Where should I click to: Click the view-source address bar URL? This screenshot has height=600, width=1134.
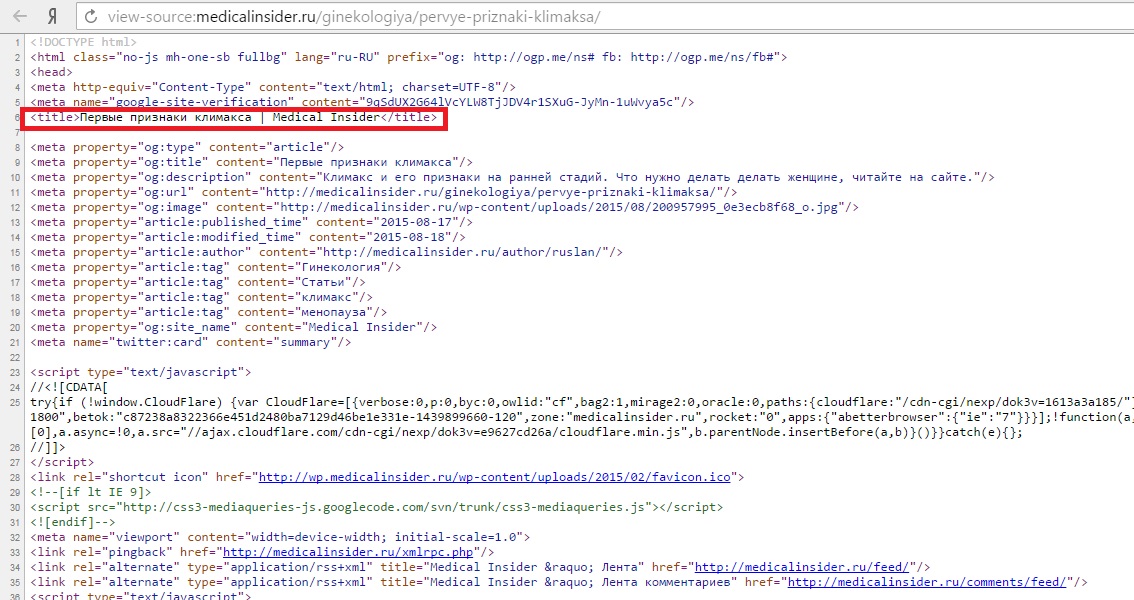tap(354, 16)
